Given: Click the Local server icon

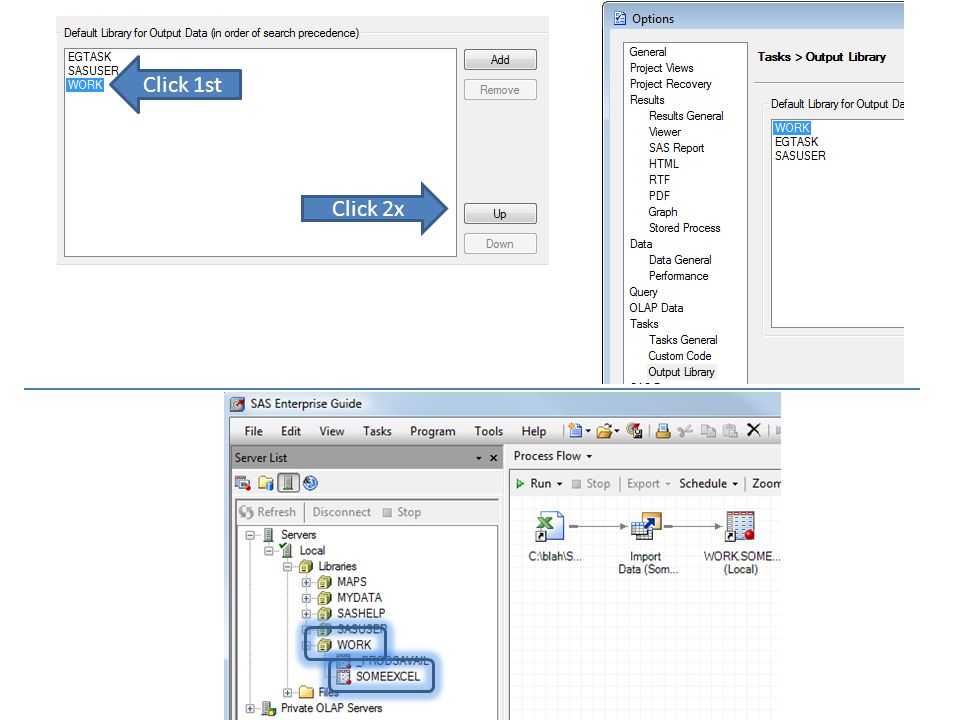Looking at the screenshot, I should tap(286, 550).
